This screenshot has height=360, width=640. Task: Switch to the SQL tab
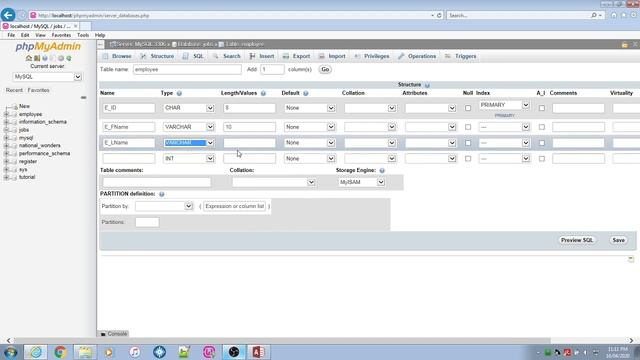pyautogui.click(x=193, y=56)
